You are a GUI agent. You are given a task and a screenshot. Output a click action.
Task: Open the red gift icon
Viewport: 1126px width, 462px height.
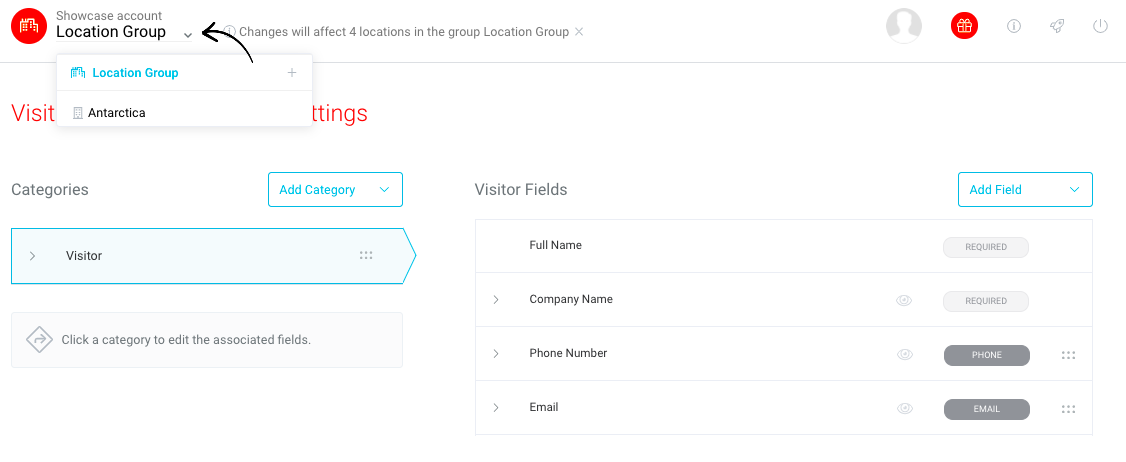pos(964,26)
